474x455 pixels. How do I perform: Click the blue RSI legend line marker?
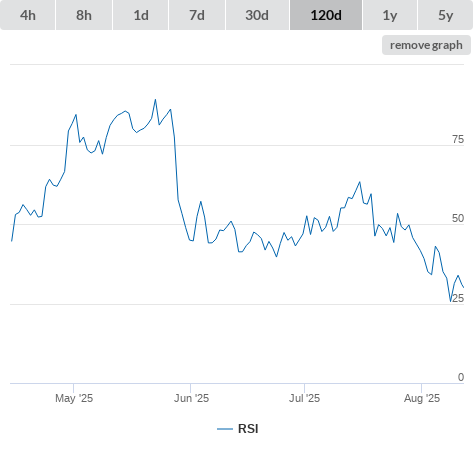tap(225, 429)
